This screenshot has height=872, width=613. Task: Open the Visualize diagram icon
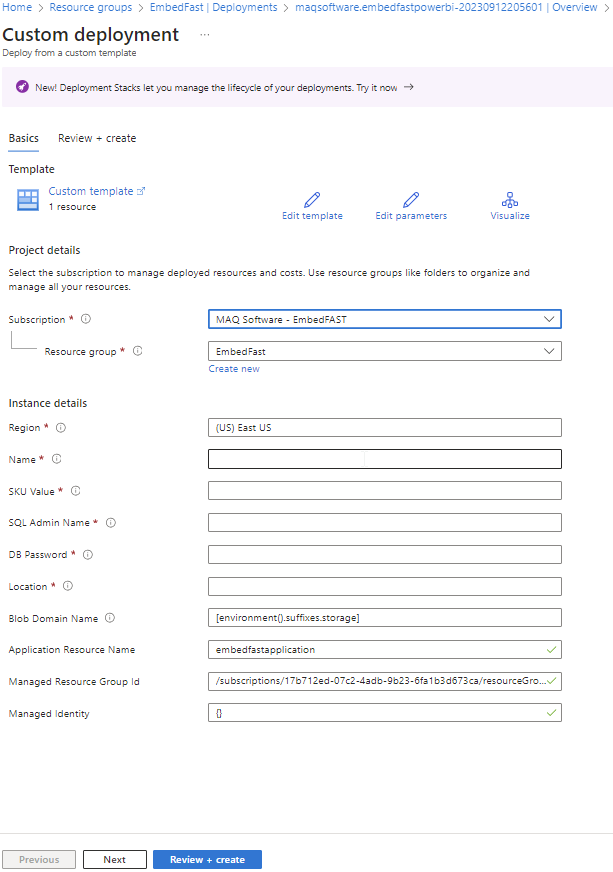click(510, 199)
